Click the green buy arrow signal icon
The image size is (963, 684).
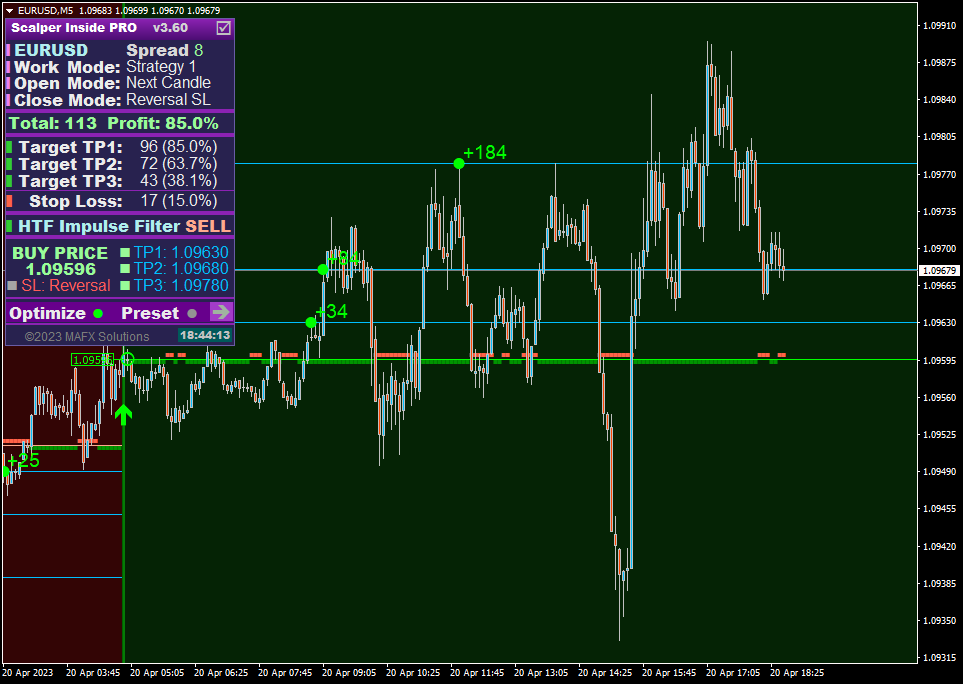pos(123,414)
